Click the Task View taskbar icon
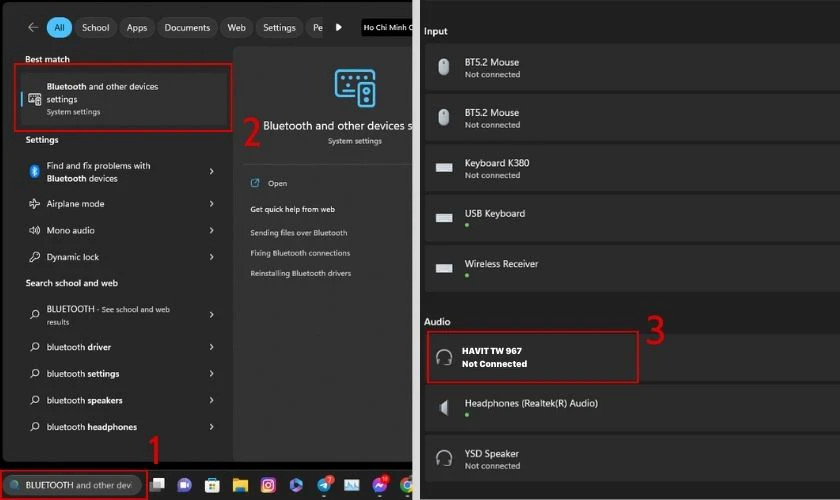 (158, 485)
